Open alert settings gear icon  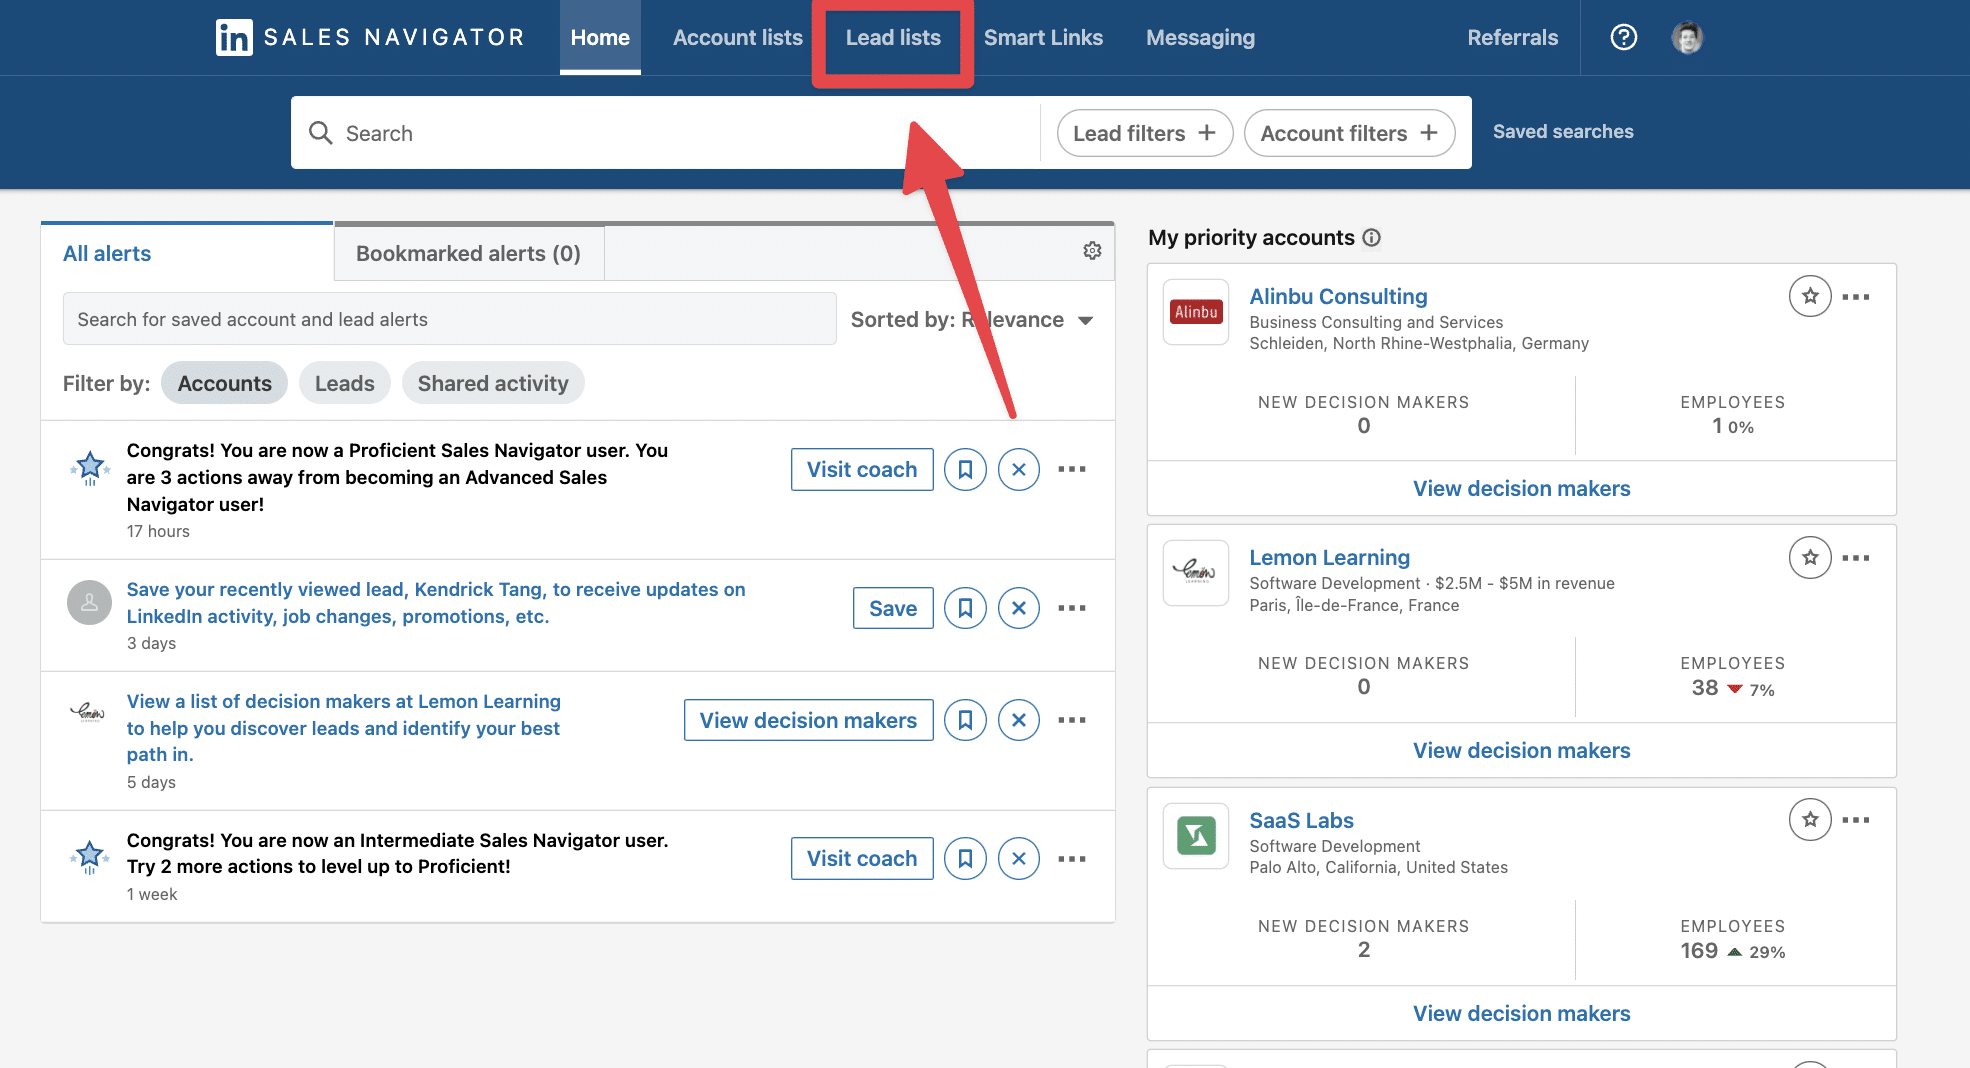pos(1092,251)
